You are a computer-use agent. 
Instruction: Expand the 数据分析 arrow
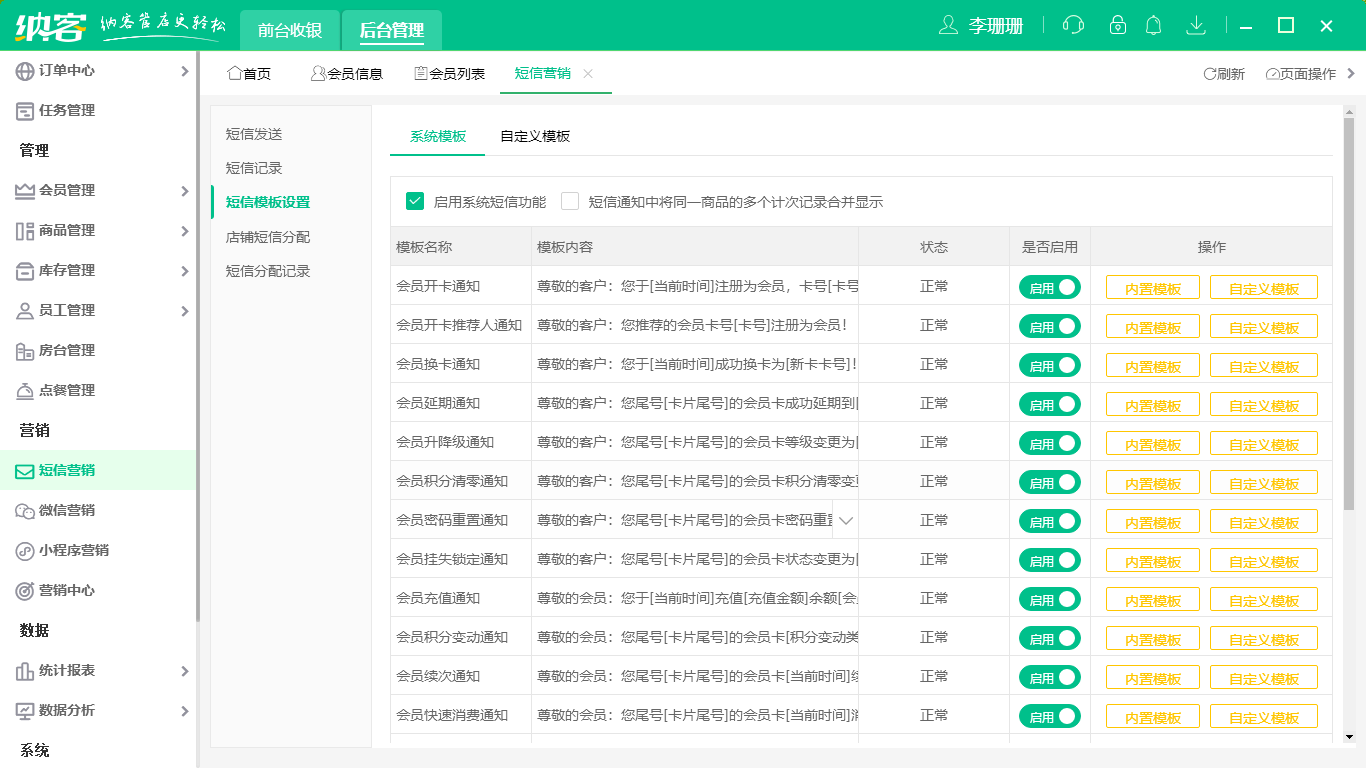click(184, 711)
